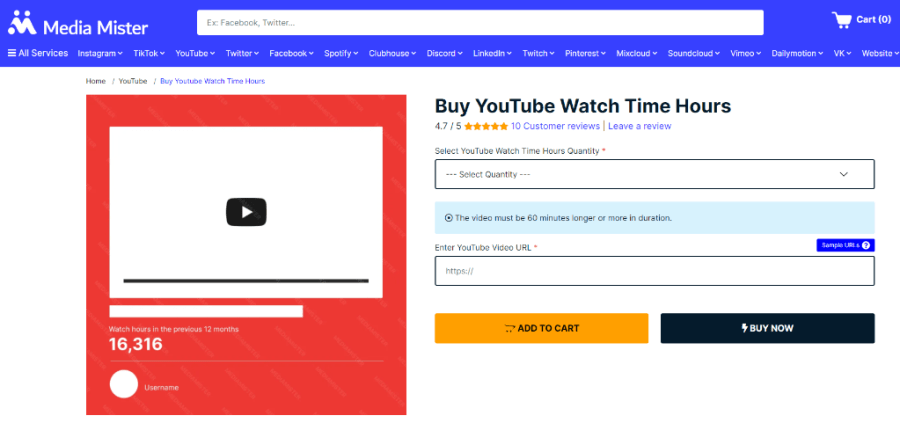Click the Media Mister logo
Image resolution: width=900 pixels, height=423 pixels.
coord(78,24)
